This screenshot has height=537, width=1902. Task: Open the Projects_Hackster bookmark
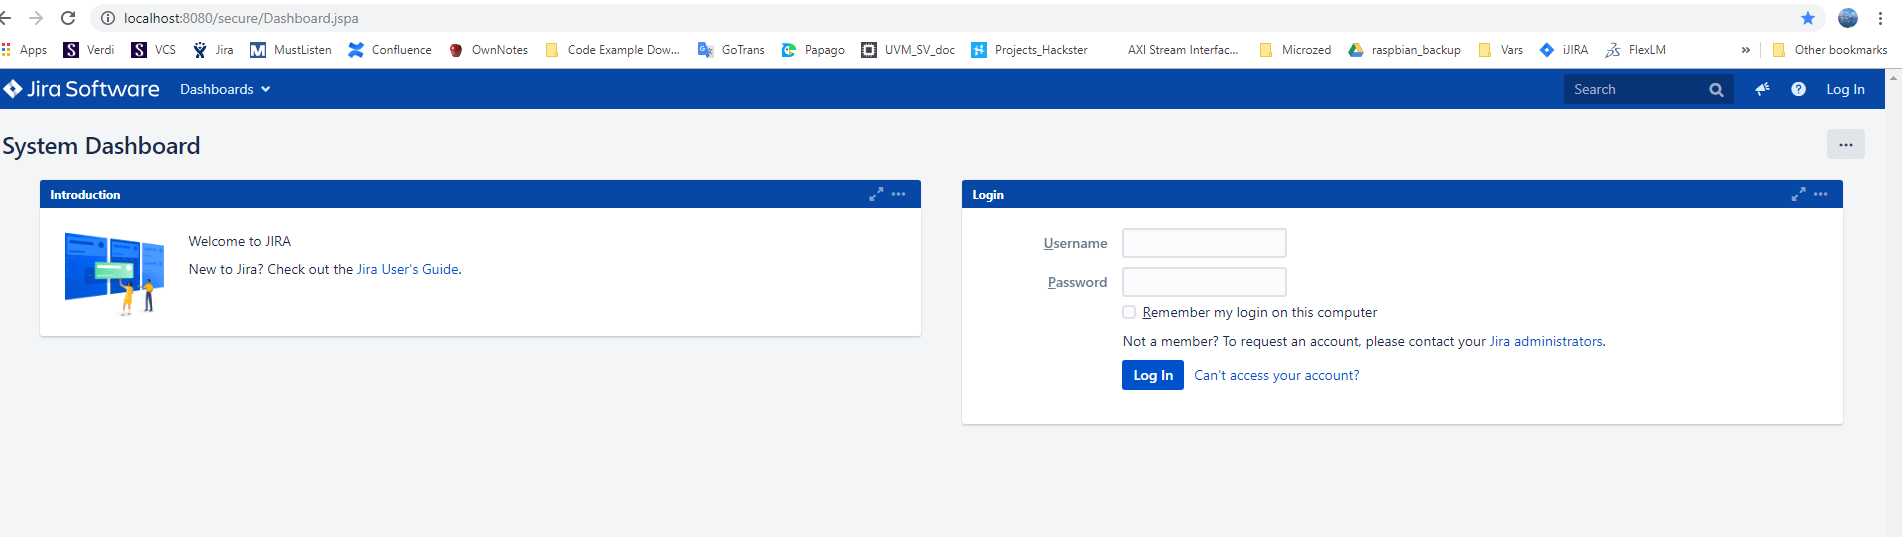tap(1029, 50)
